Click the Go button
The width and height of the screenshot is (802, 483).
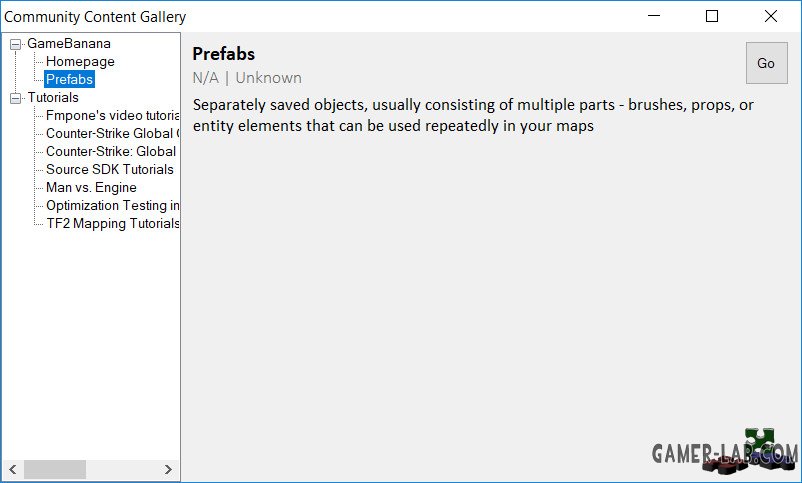click(x=766, y=63)
